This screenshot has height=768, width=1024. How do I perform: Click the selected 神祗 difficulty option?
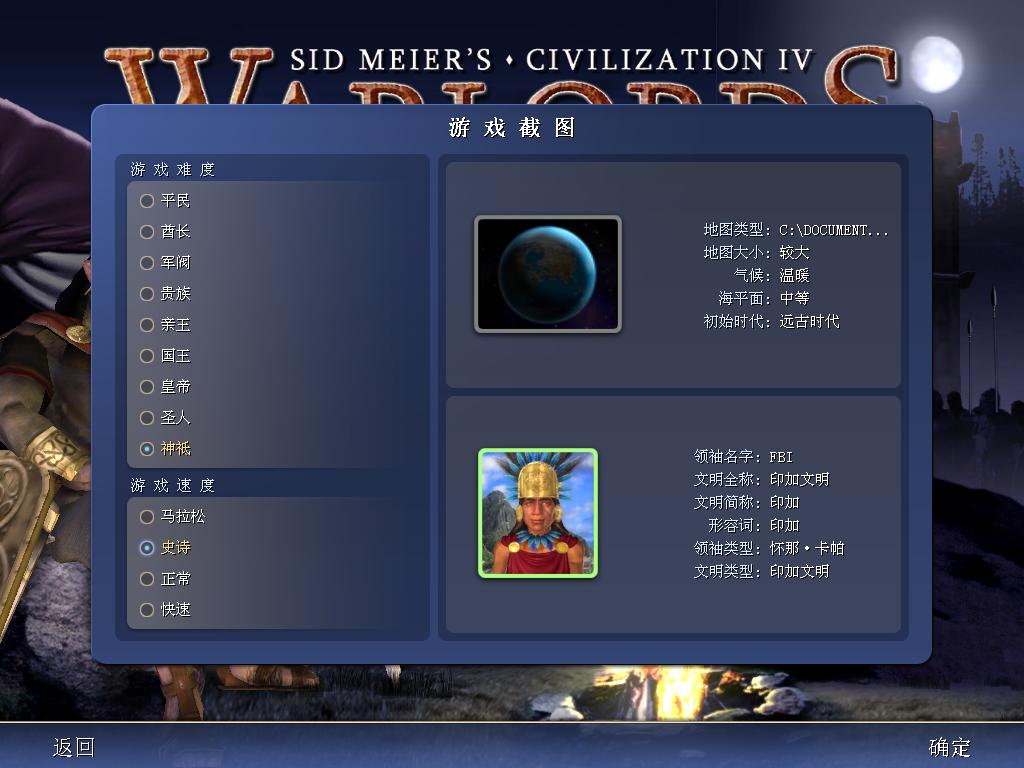coord(165,449)
